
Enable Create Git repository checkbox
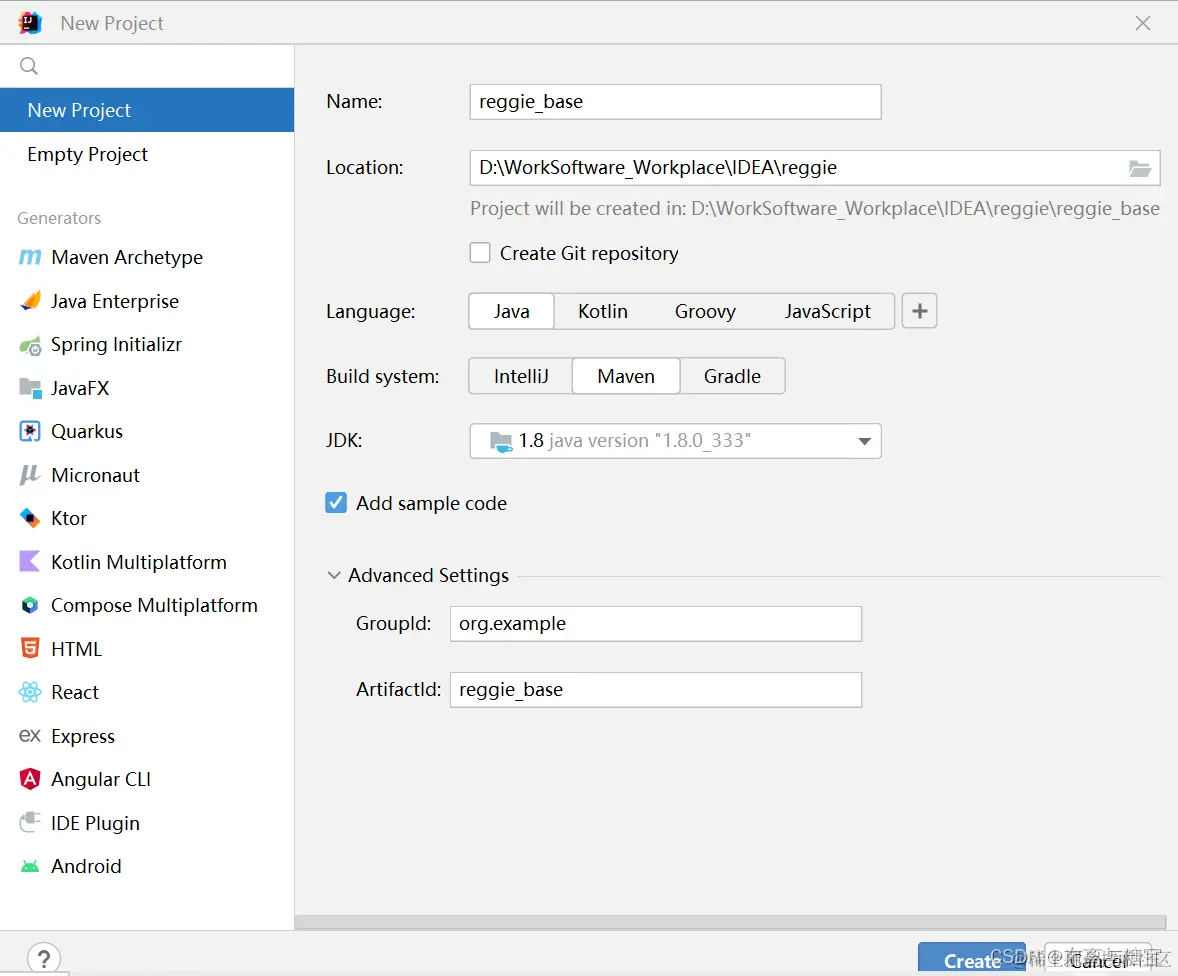(x=480, y=253)
